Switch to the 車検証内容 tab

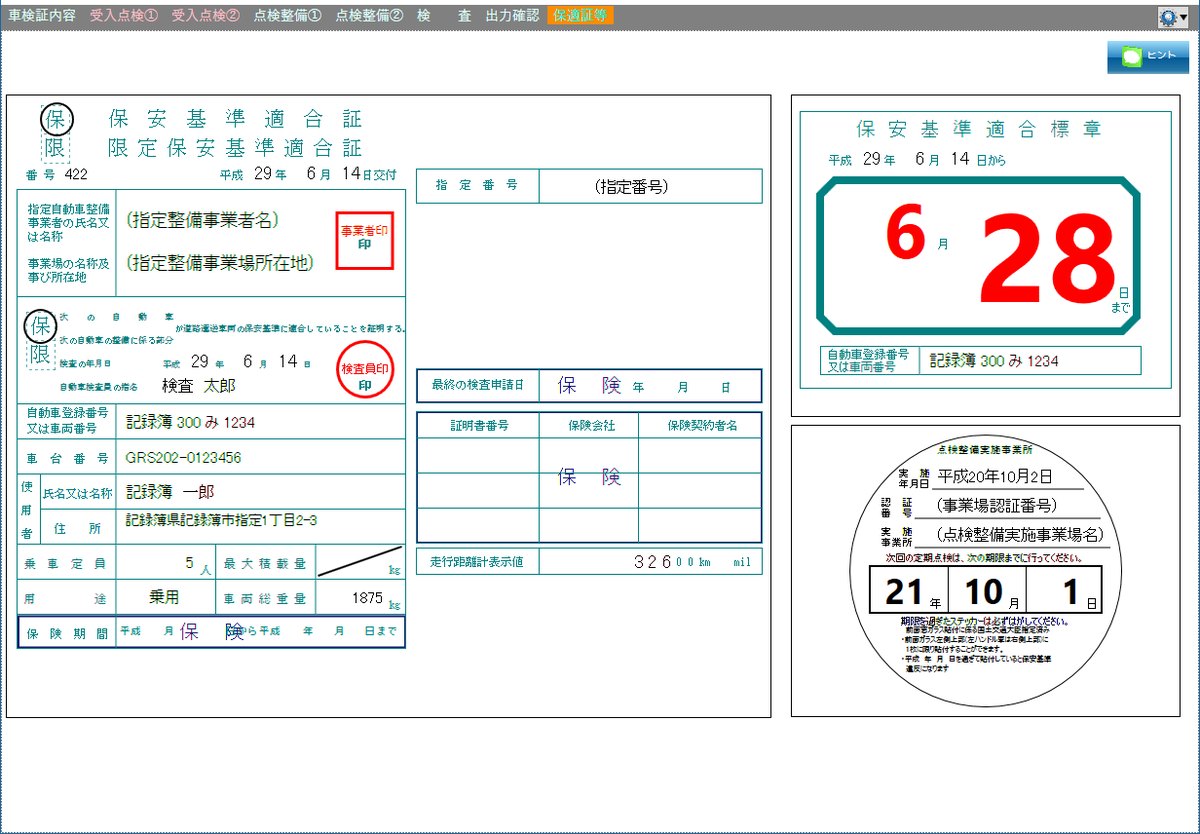click(41, 16)
